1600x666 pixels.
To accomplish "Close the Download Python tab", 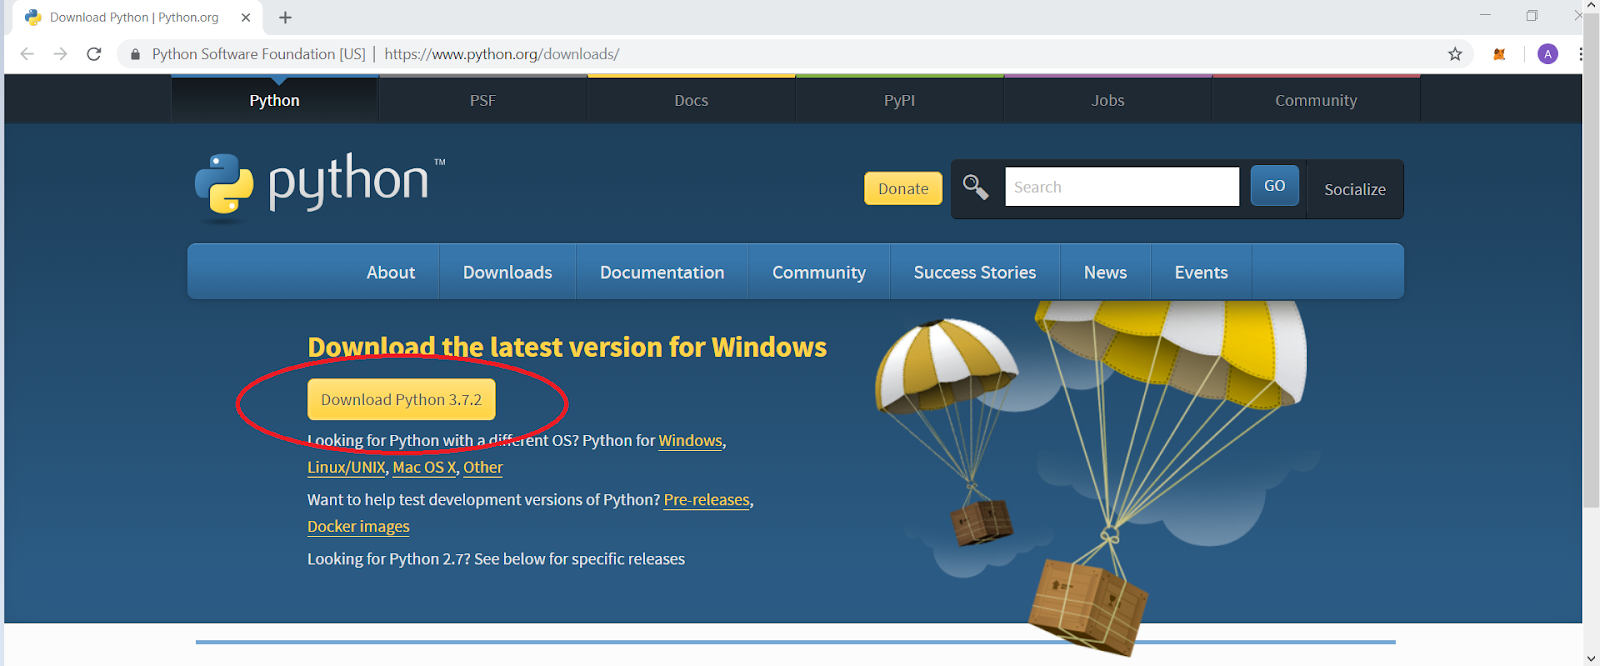I will [246, 17].
